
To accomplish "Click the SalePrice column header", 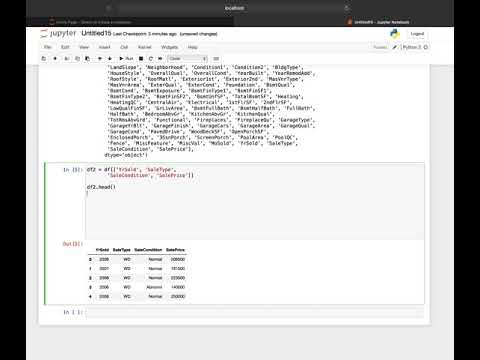I will (x=175, y=250).
